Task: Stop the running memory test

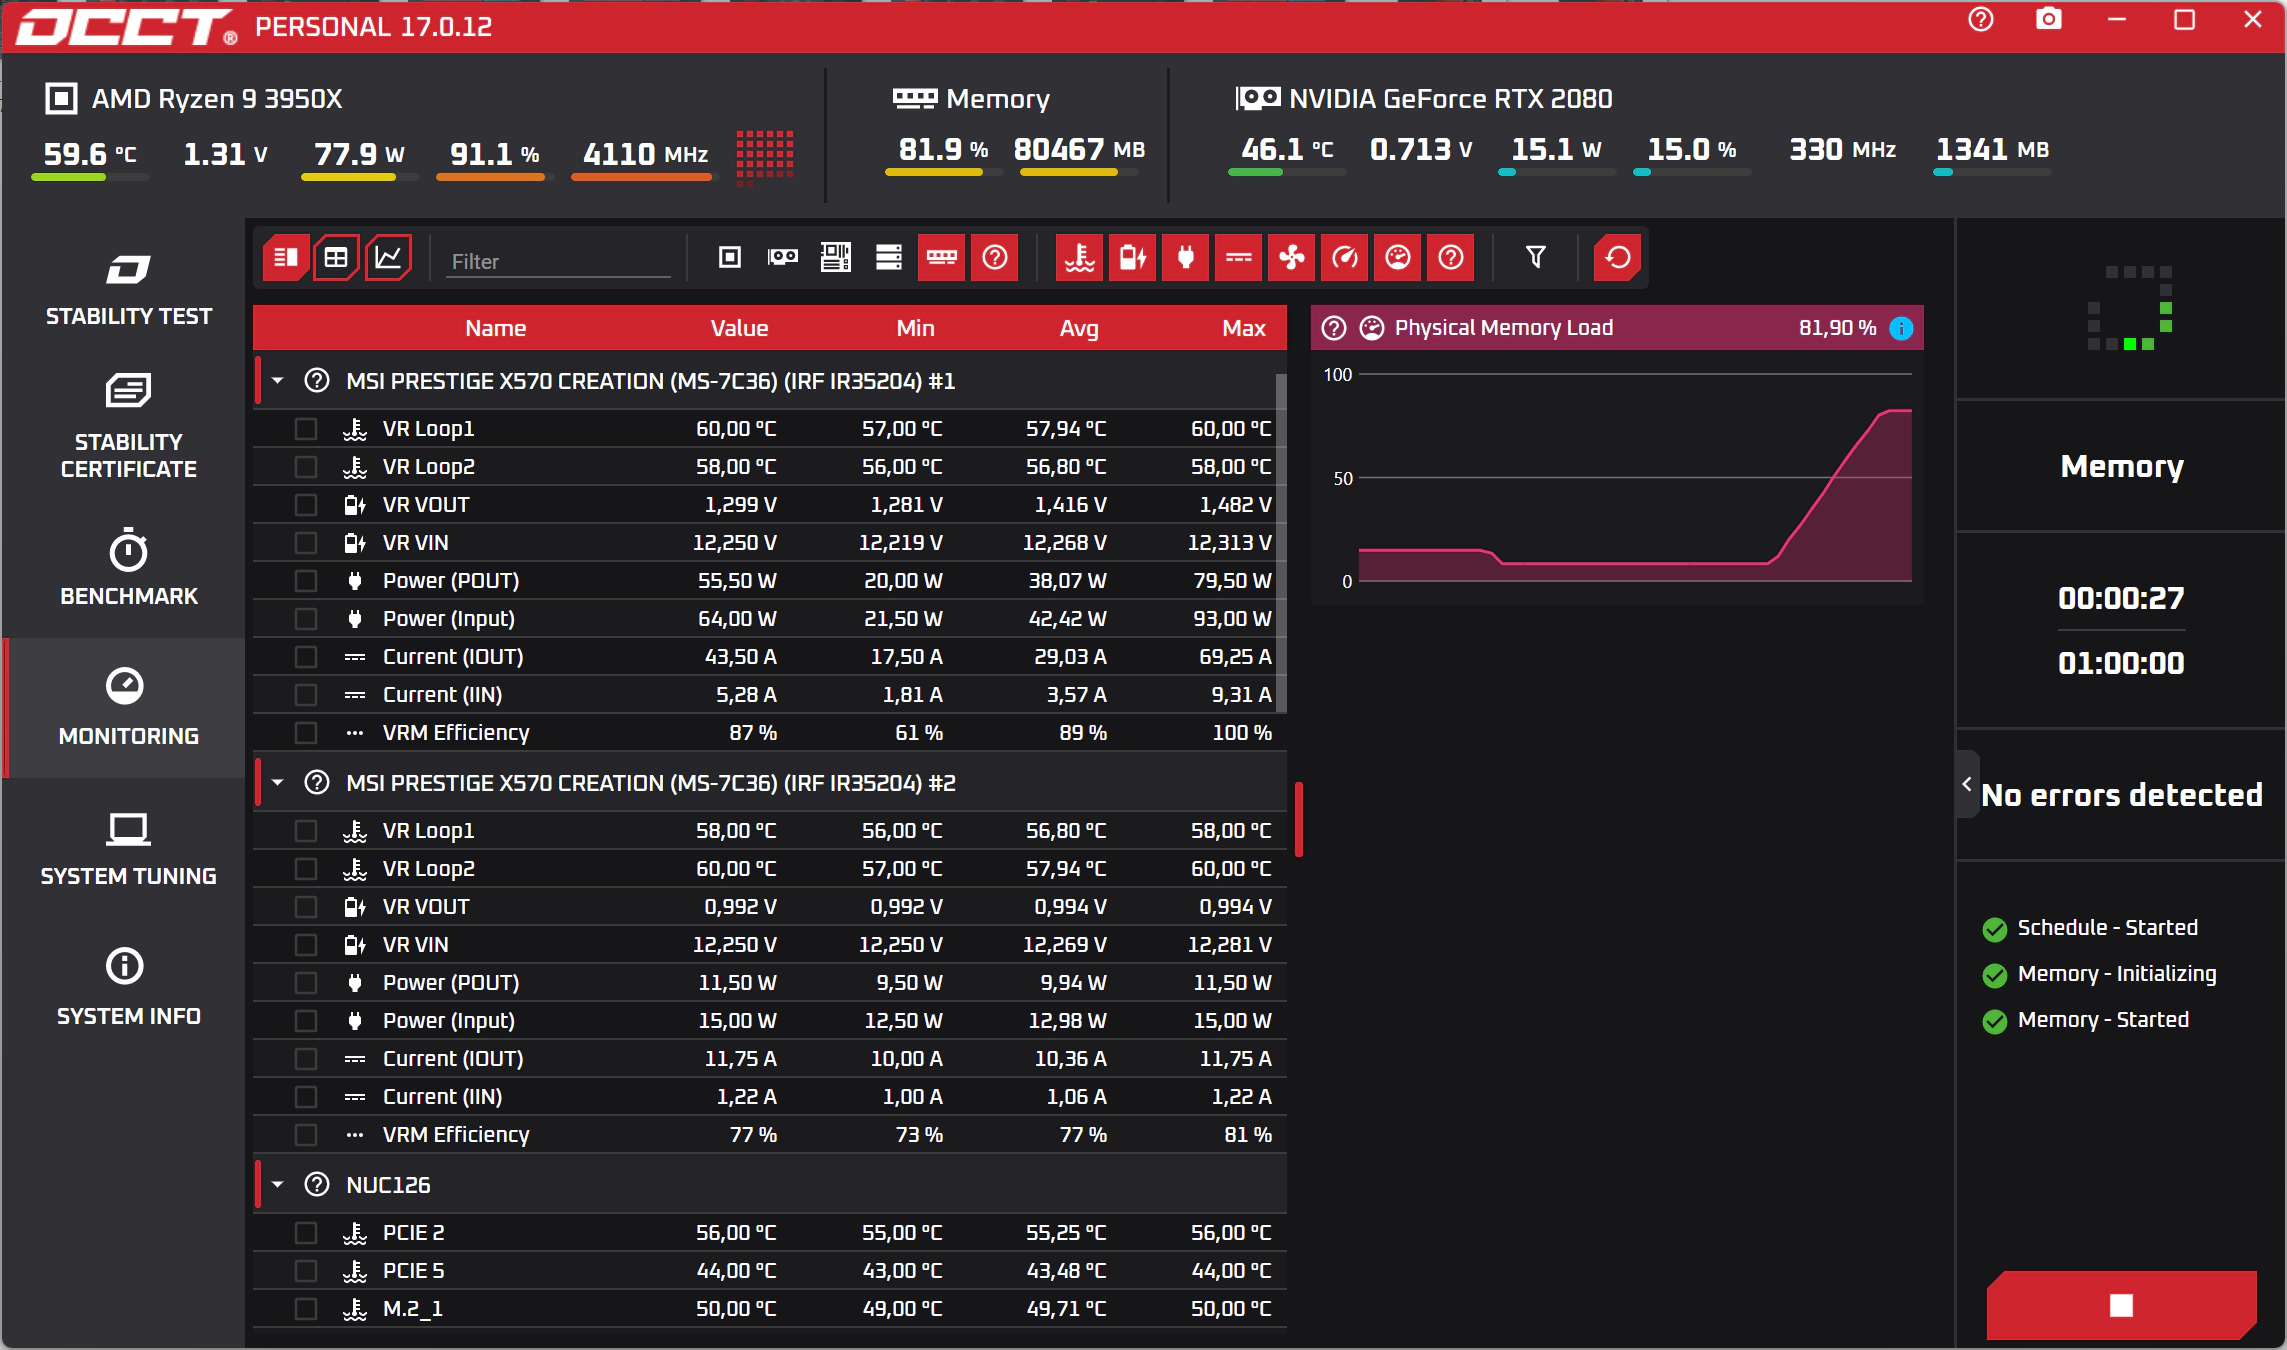Action: pyautogui.click(x=2121, y=1305)
